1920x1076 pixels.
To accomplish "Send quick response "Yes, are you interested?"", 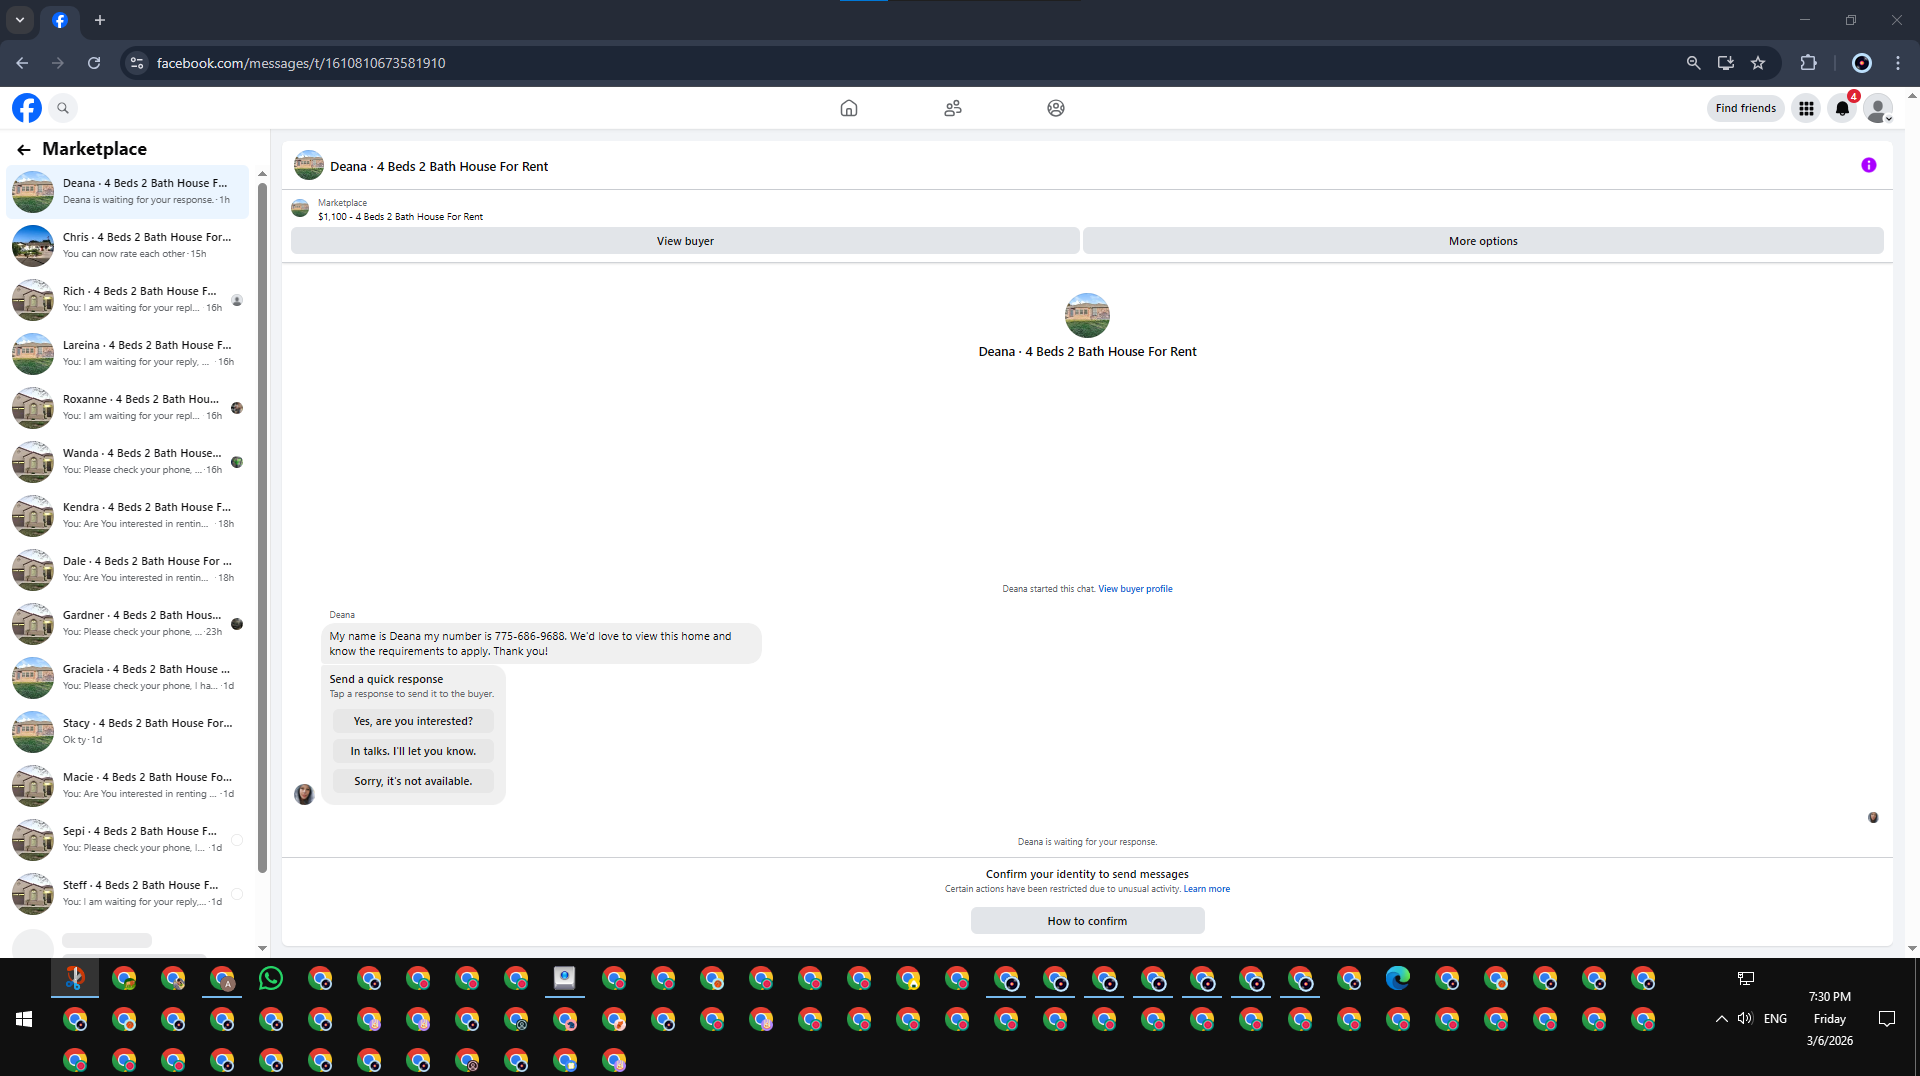I will tap(413, 721).
